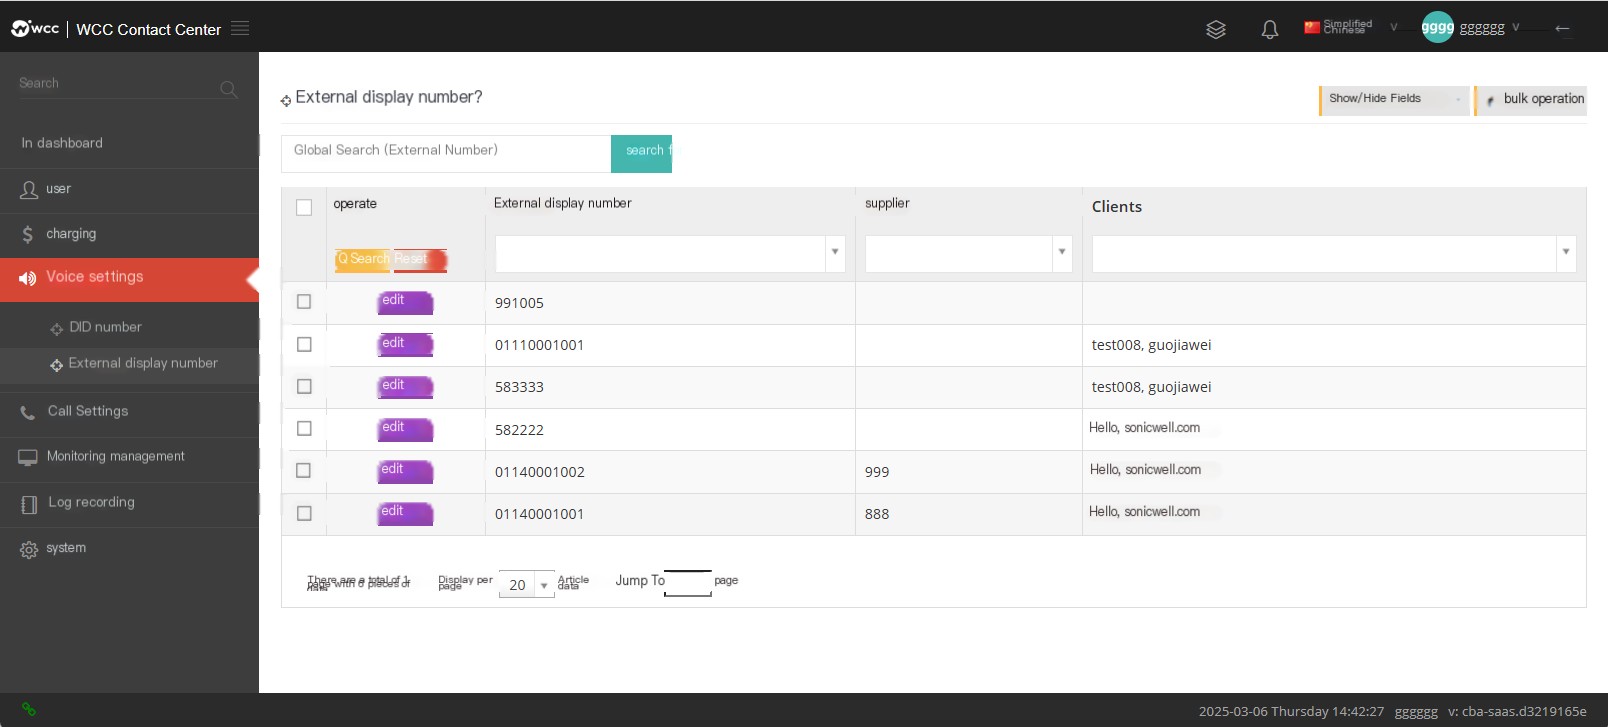Open the Show/Hide Fields dropdown

point(1395,99)
